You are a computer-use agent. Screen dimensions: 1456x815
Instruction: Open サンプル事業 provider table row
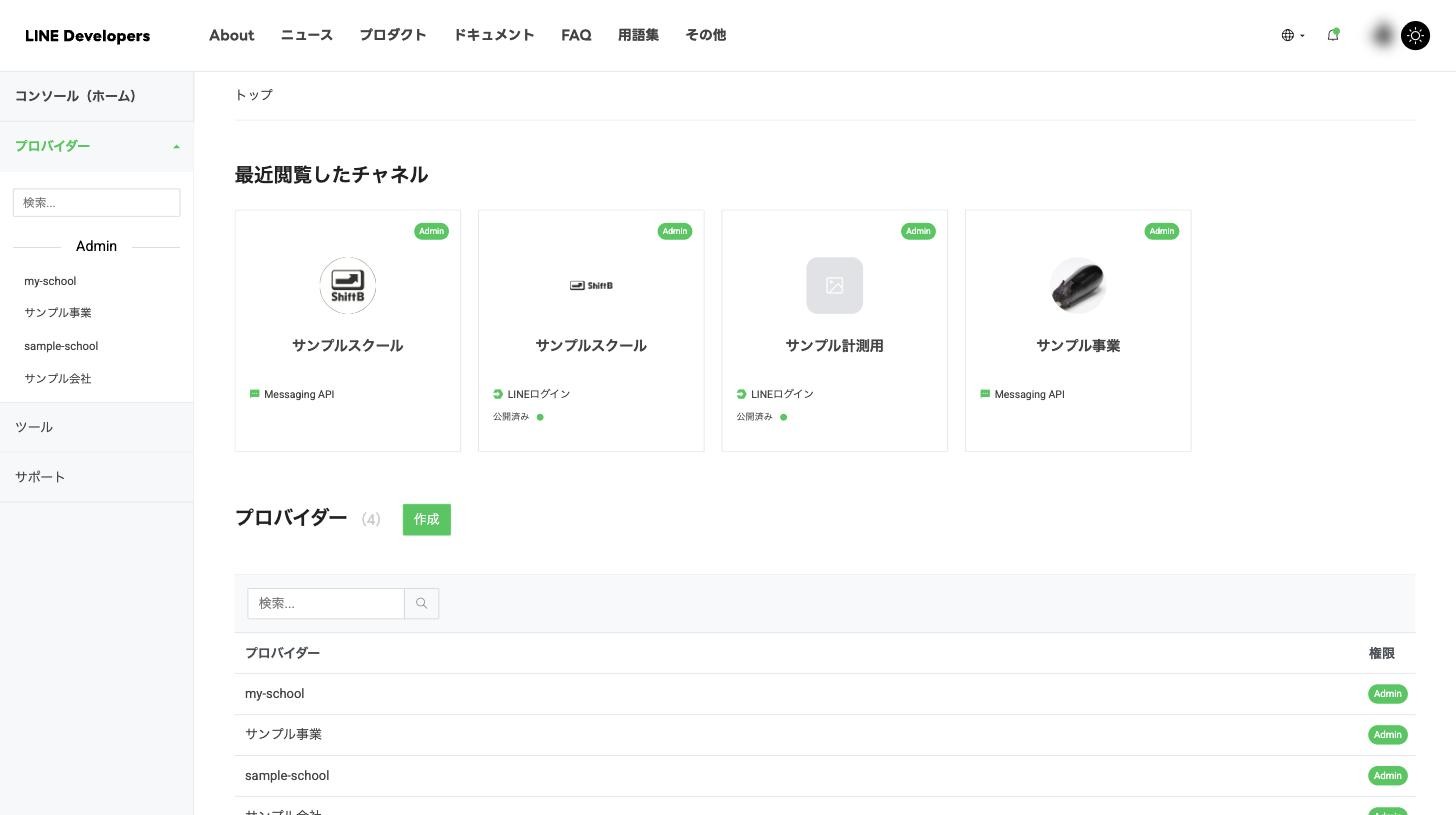825,735
